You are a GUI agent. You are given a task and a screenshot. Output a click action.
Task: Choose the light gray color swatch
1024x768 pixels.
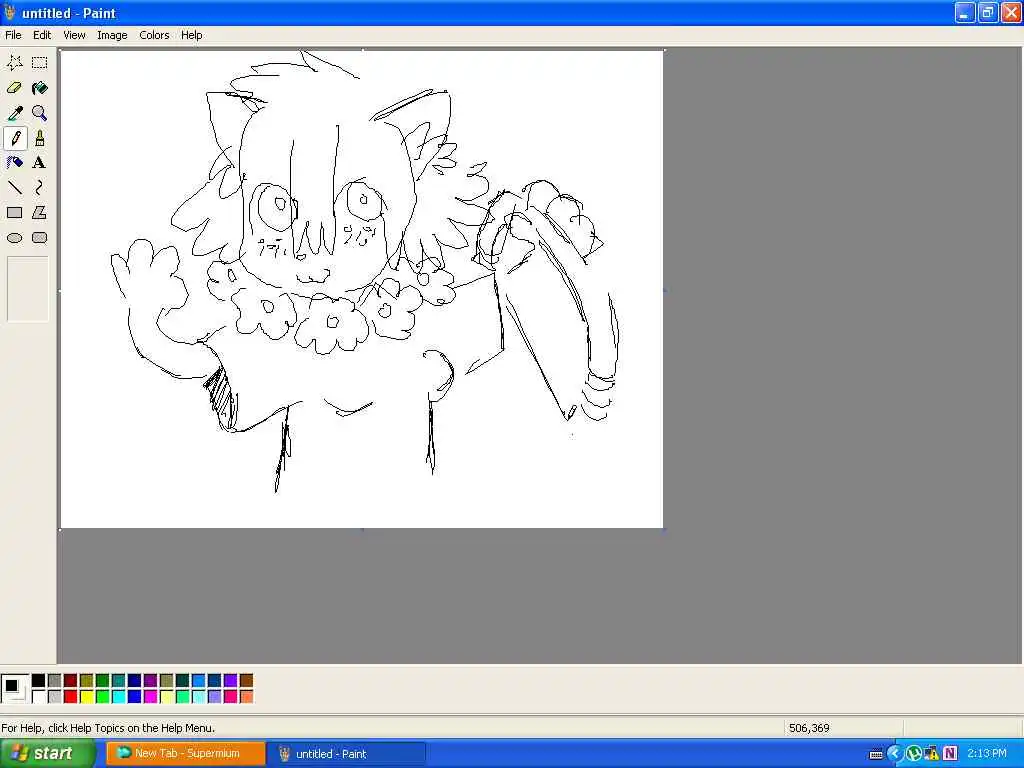[54, 697]
